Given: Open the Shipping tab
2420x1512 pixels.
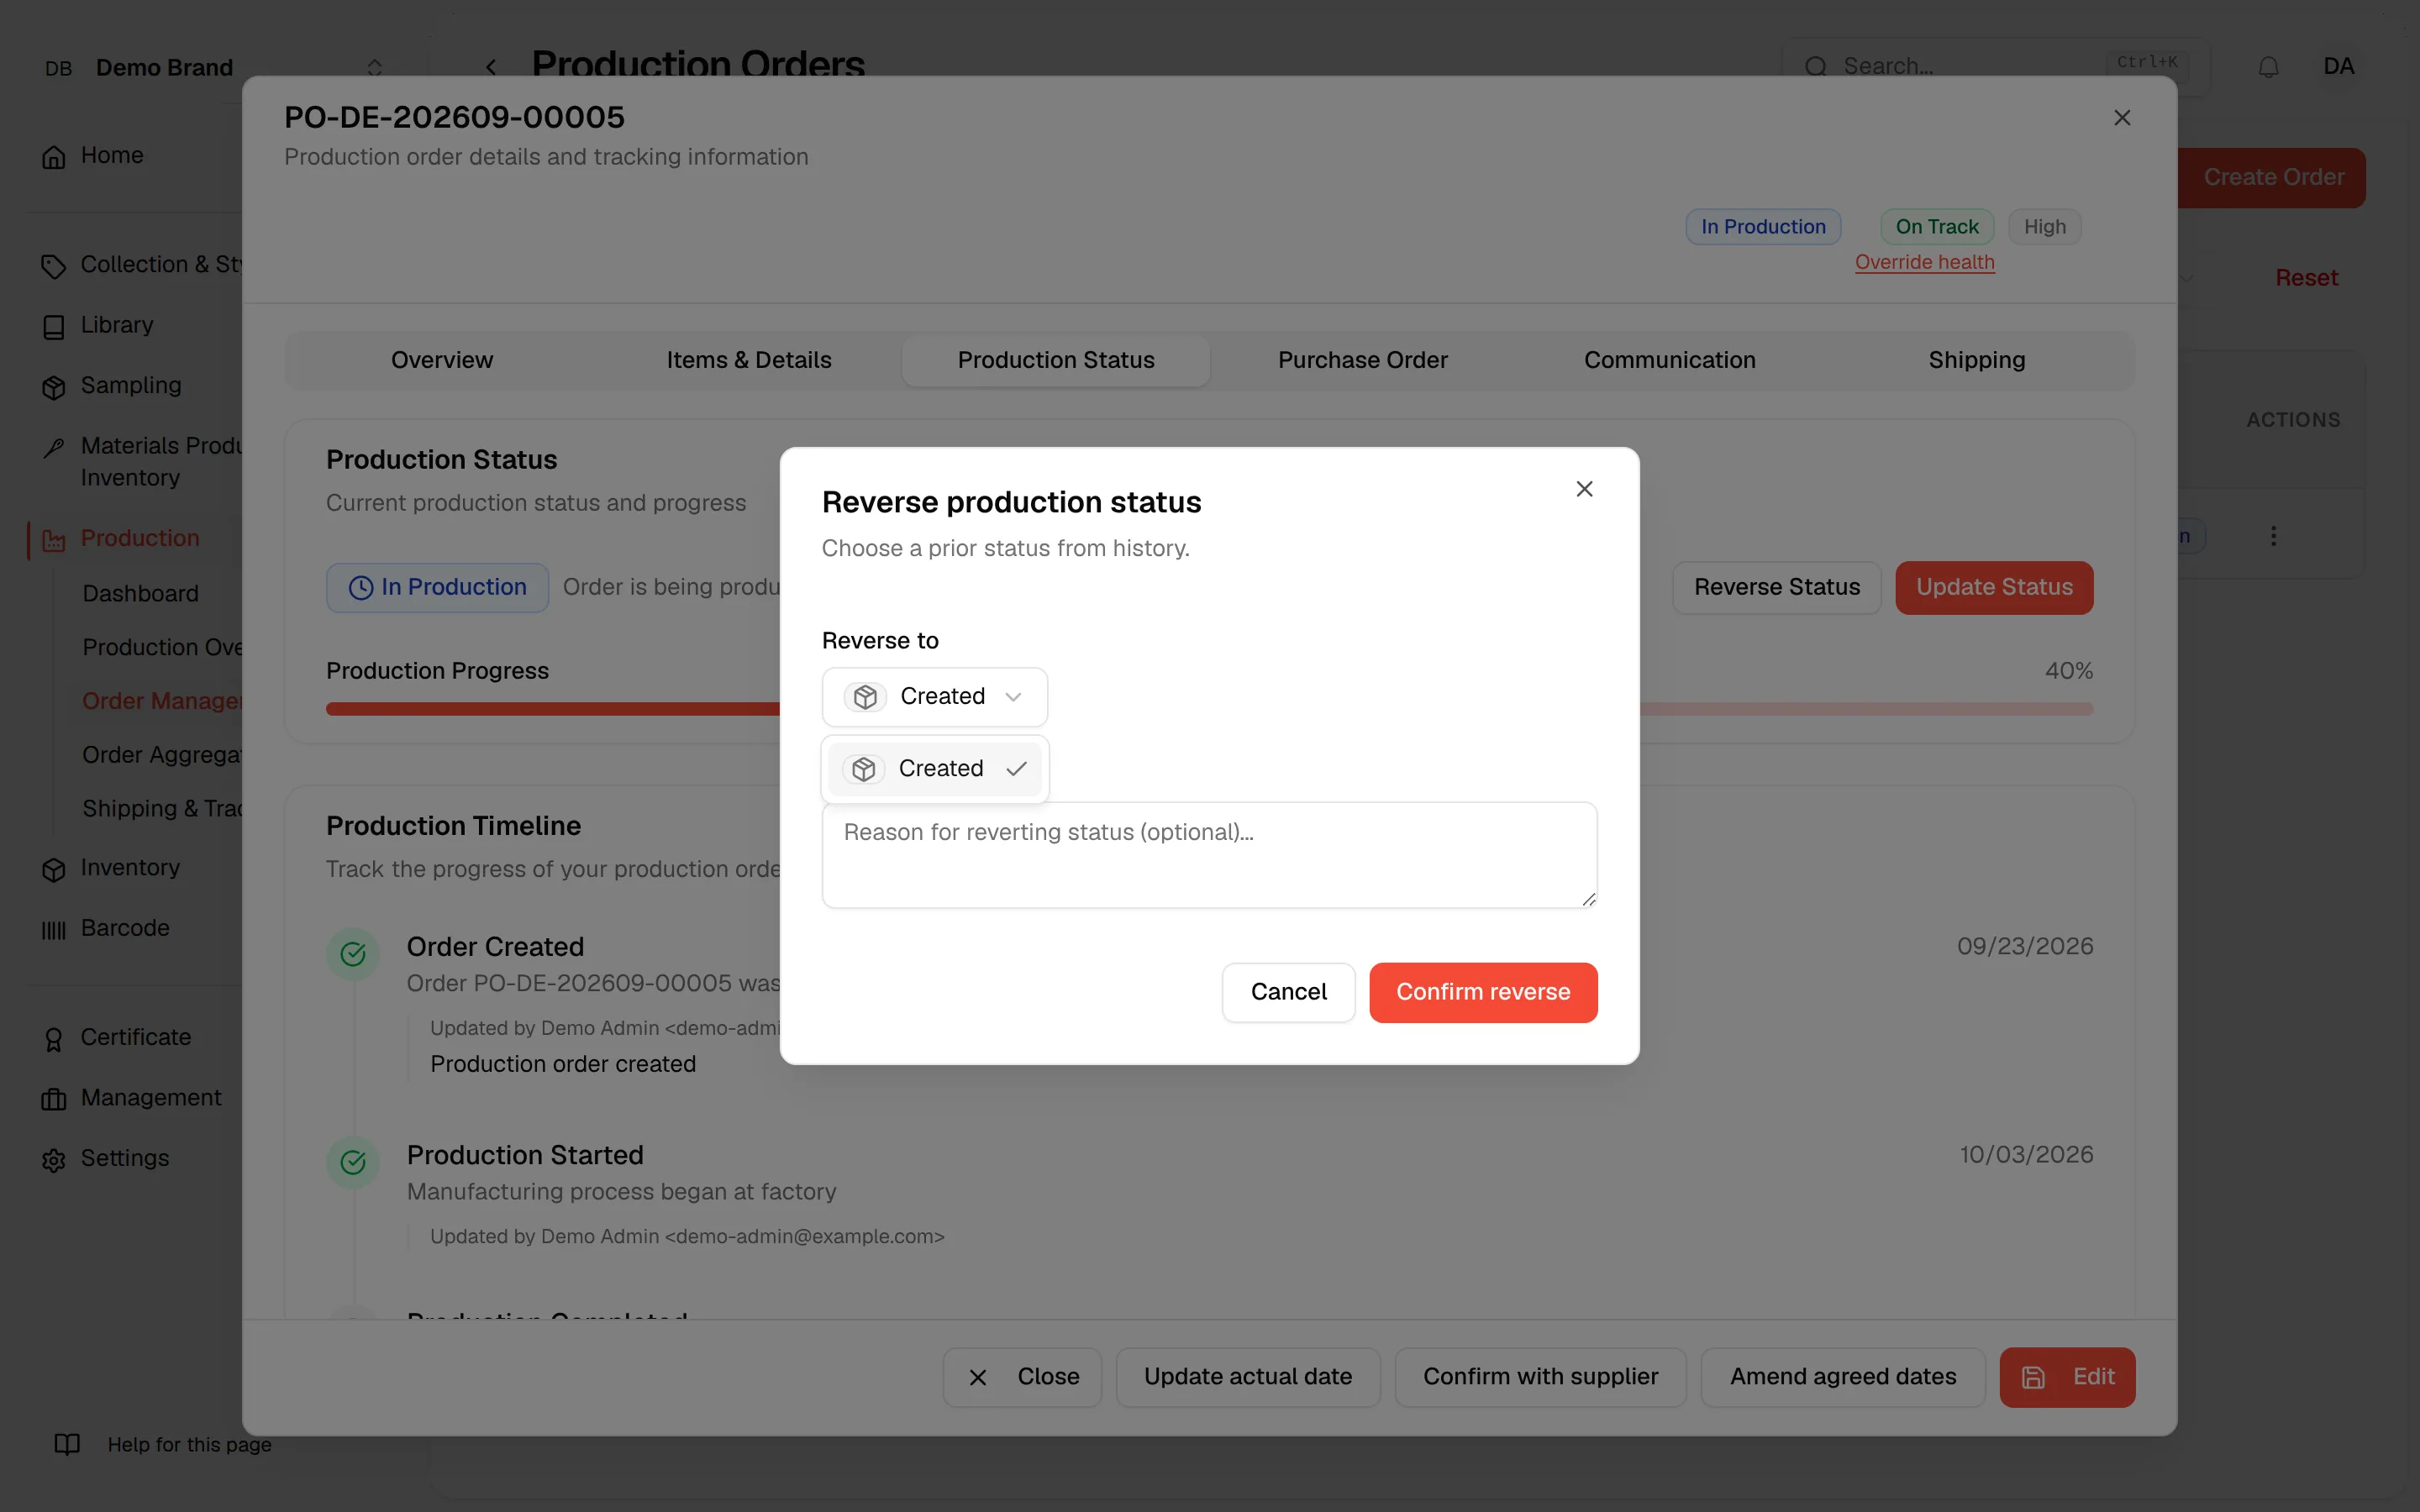Looking at the screenshot, I should (1976, 360).
